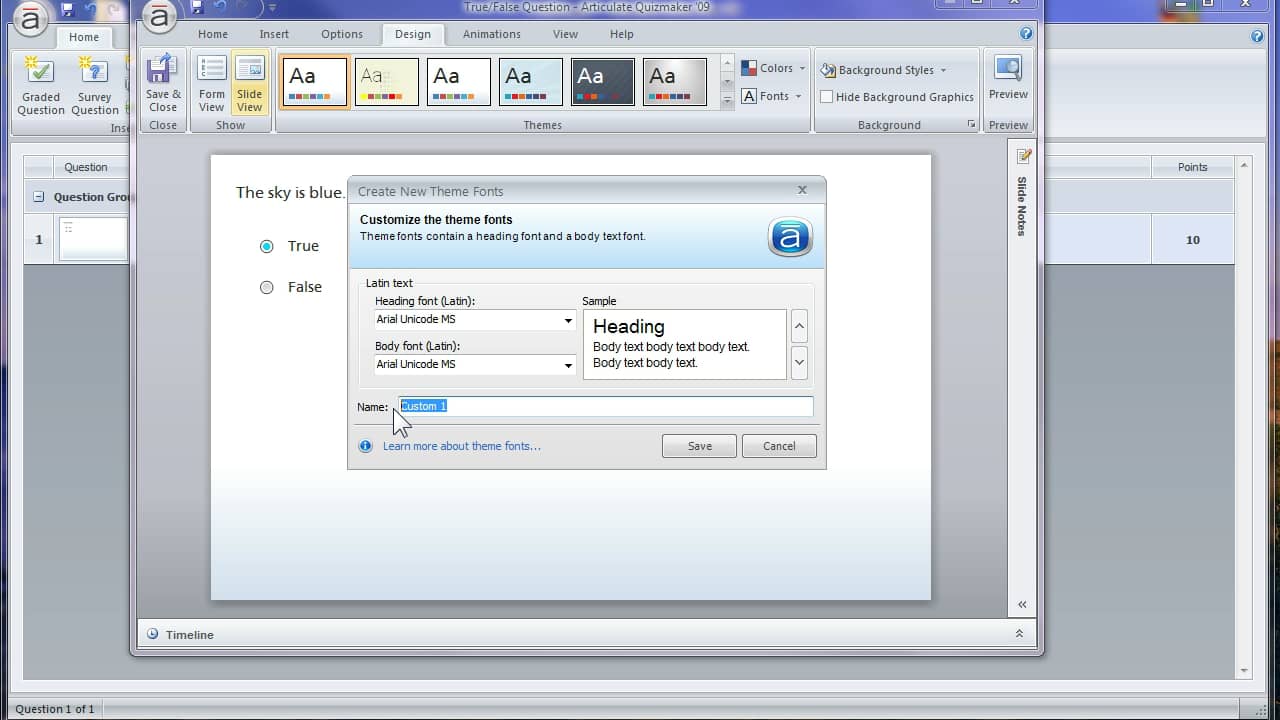1280x720 pixels.
Task: Click Undo in the quick access toolbar
Action: [220, 7]
